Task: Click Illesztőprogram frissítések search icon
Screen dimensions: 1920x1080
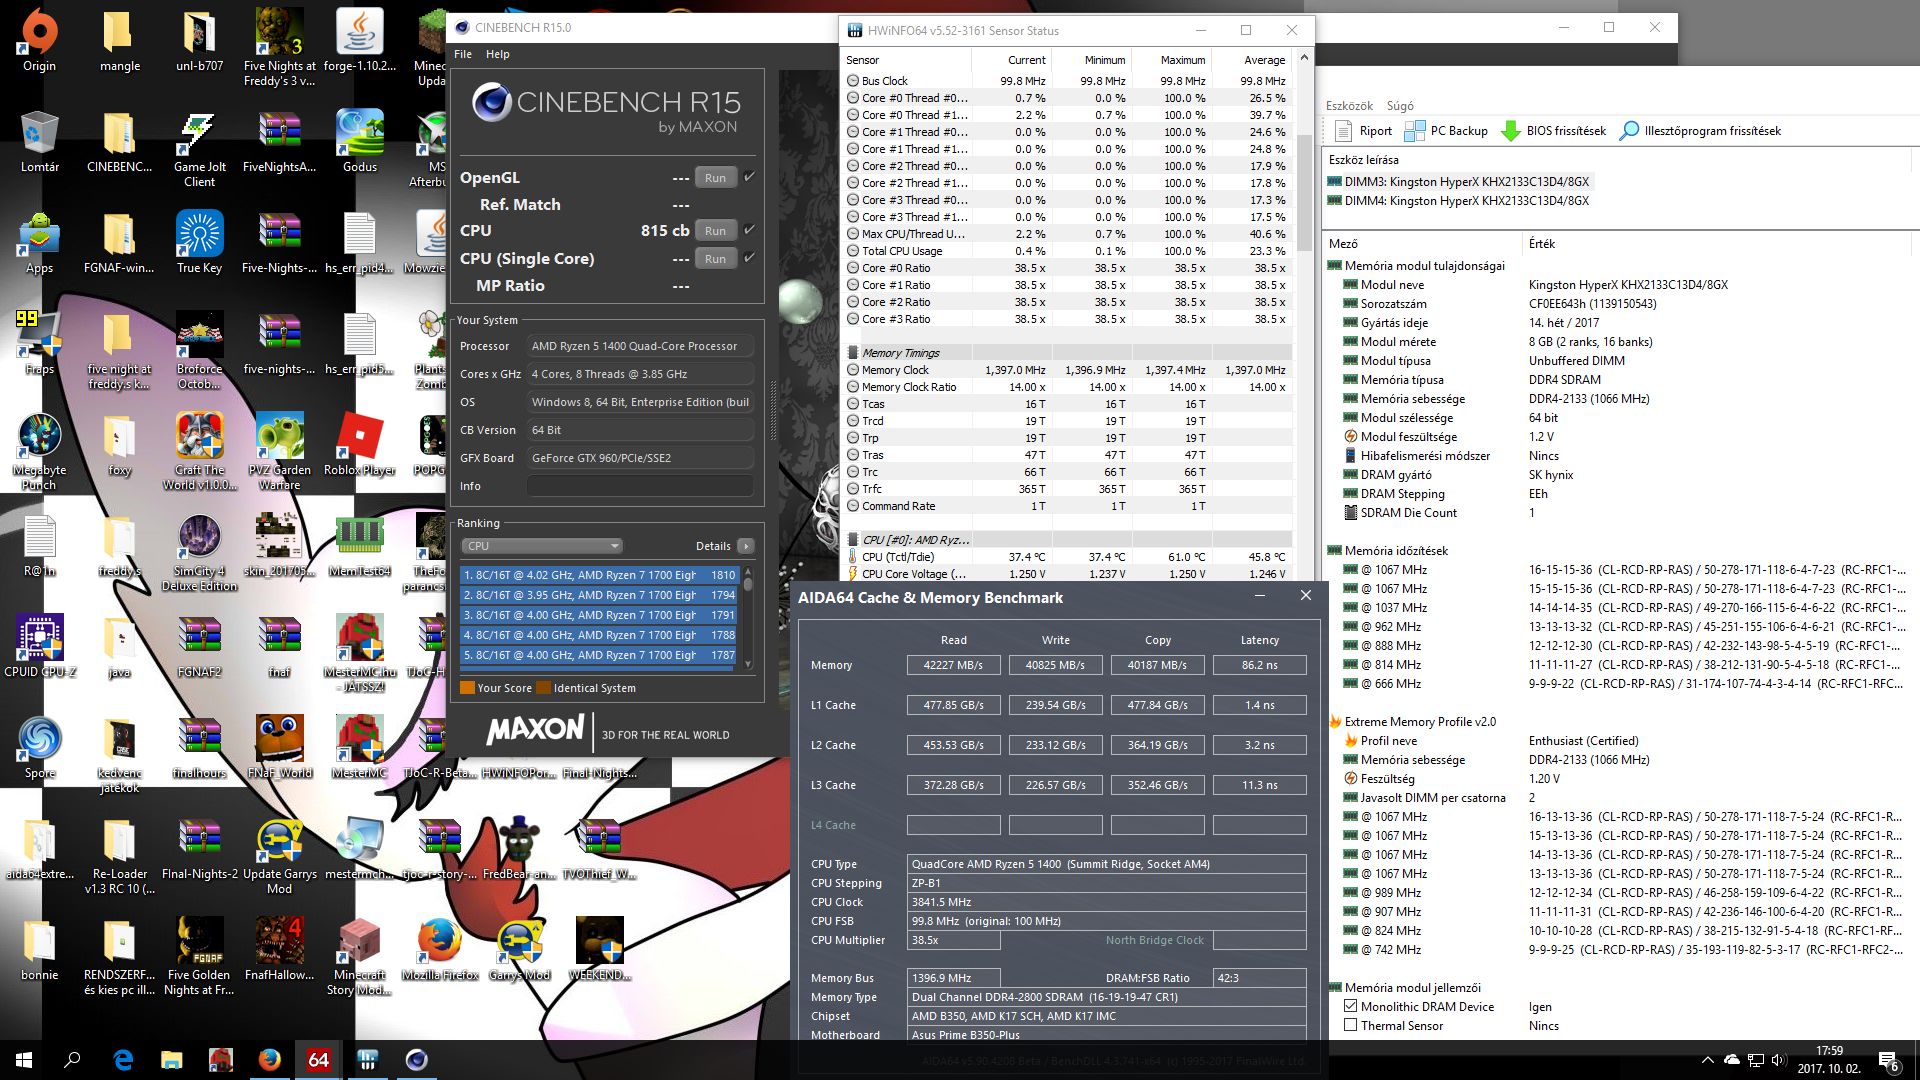Action: click(x=1629, y=131)
